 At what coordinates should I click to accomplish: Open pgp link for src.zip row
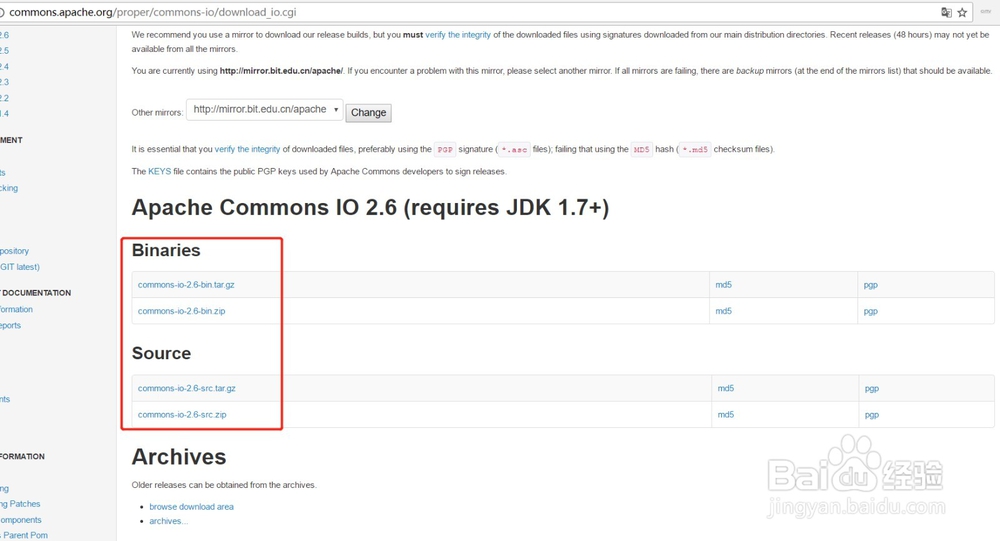click(x=872, y=415)
